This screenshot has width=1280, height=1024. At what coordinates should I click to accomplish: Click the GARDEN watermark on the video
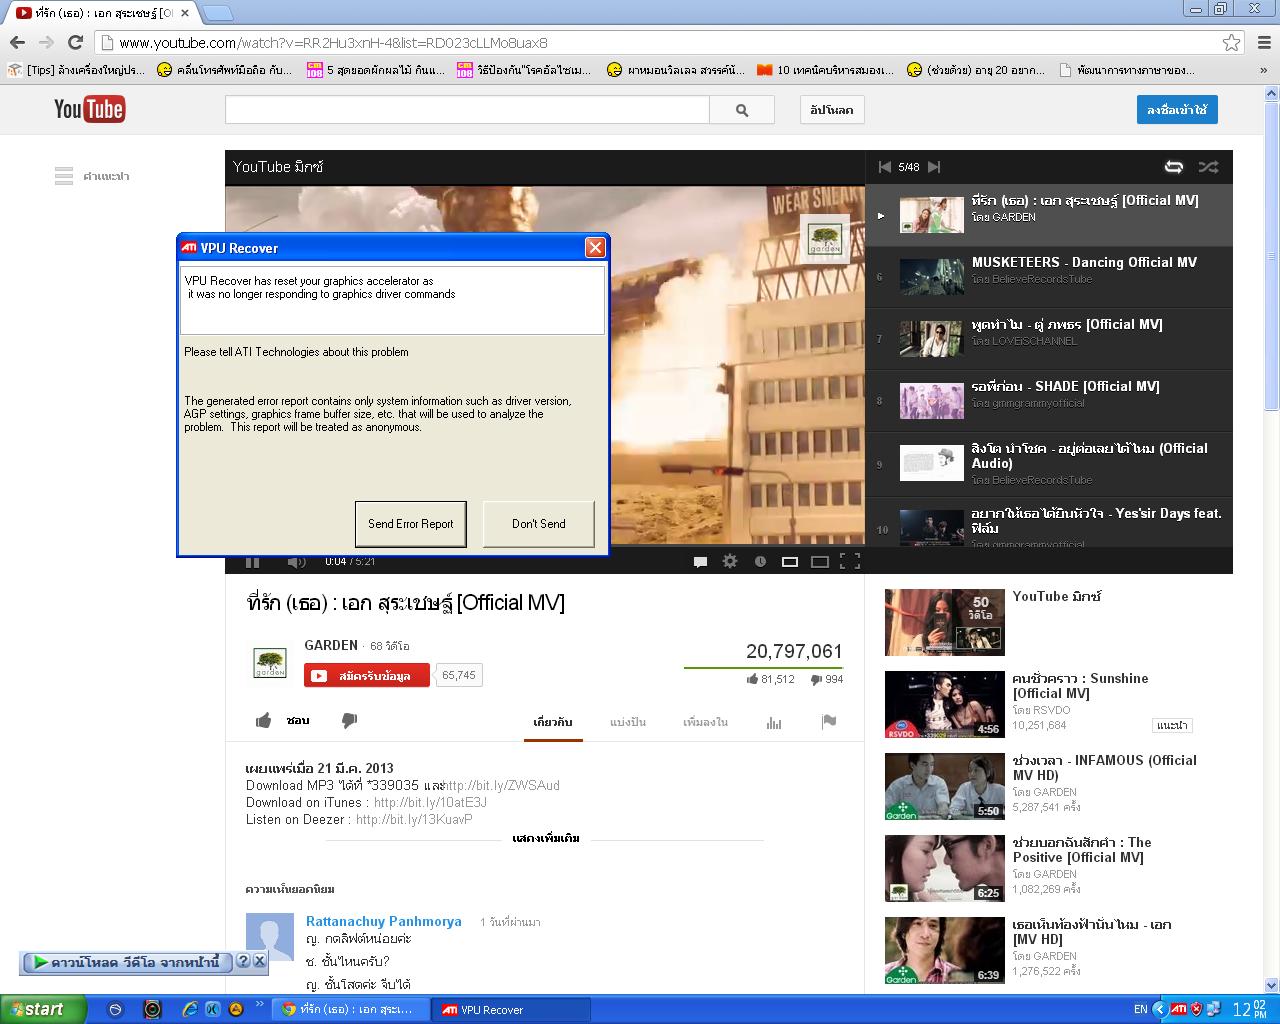coord(825,238)
